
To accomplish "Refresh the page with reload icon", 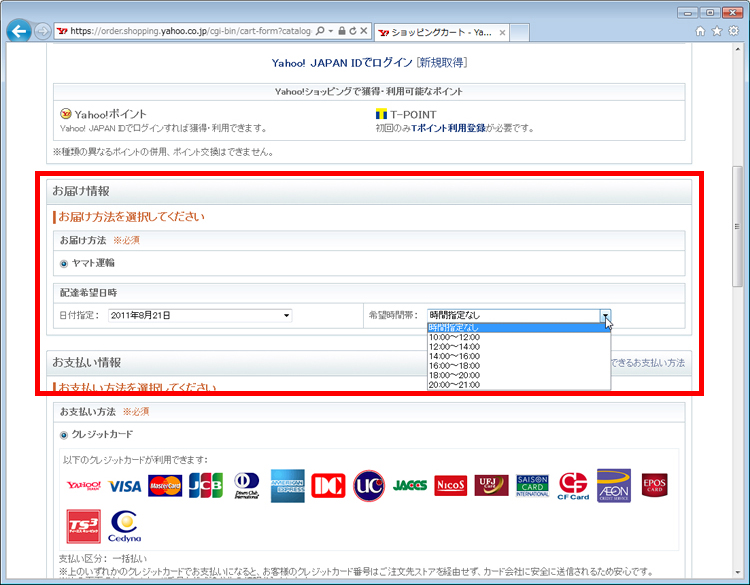I will [353, 31].
